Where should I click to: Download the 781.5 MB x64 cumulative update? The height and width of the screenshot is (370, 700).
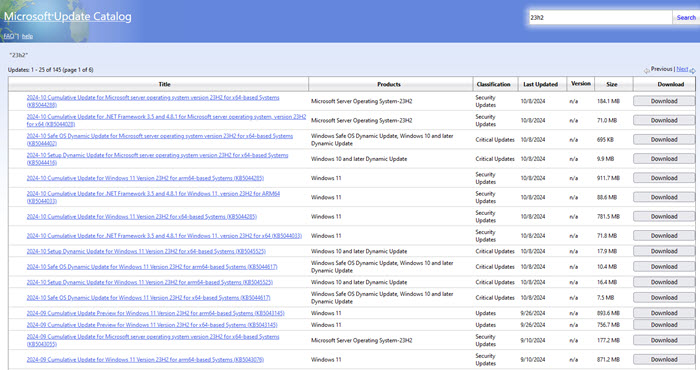(664, 216)
